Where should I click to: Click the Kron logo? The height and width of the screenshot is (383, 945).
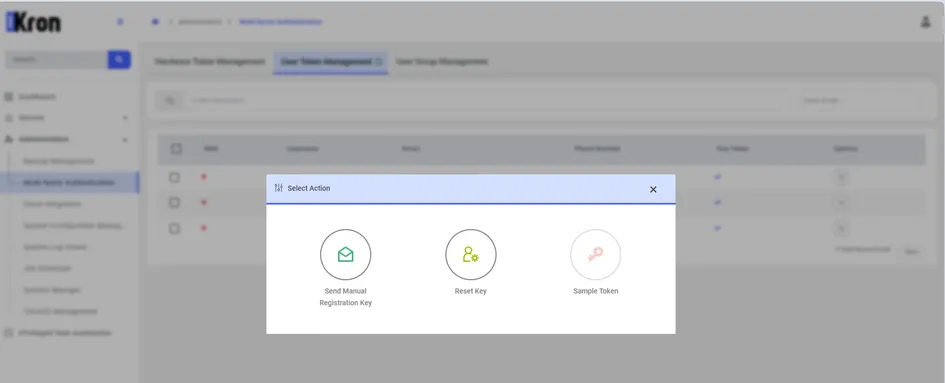click(33, 22)
